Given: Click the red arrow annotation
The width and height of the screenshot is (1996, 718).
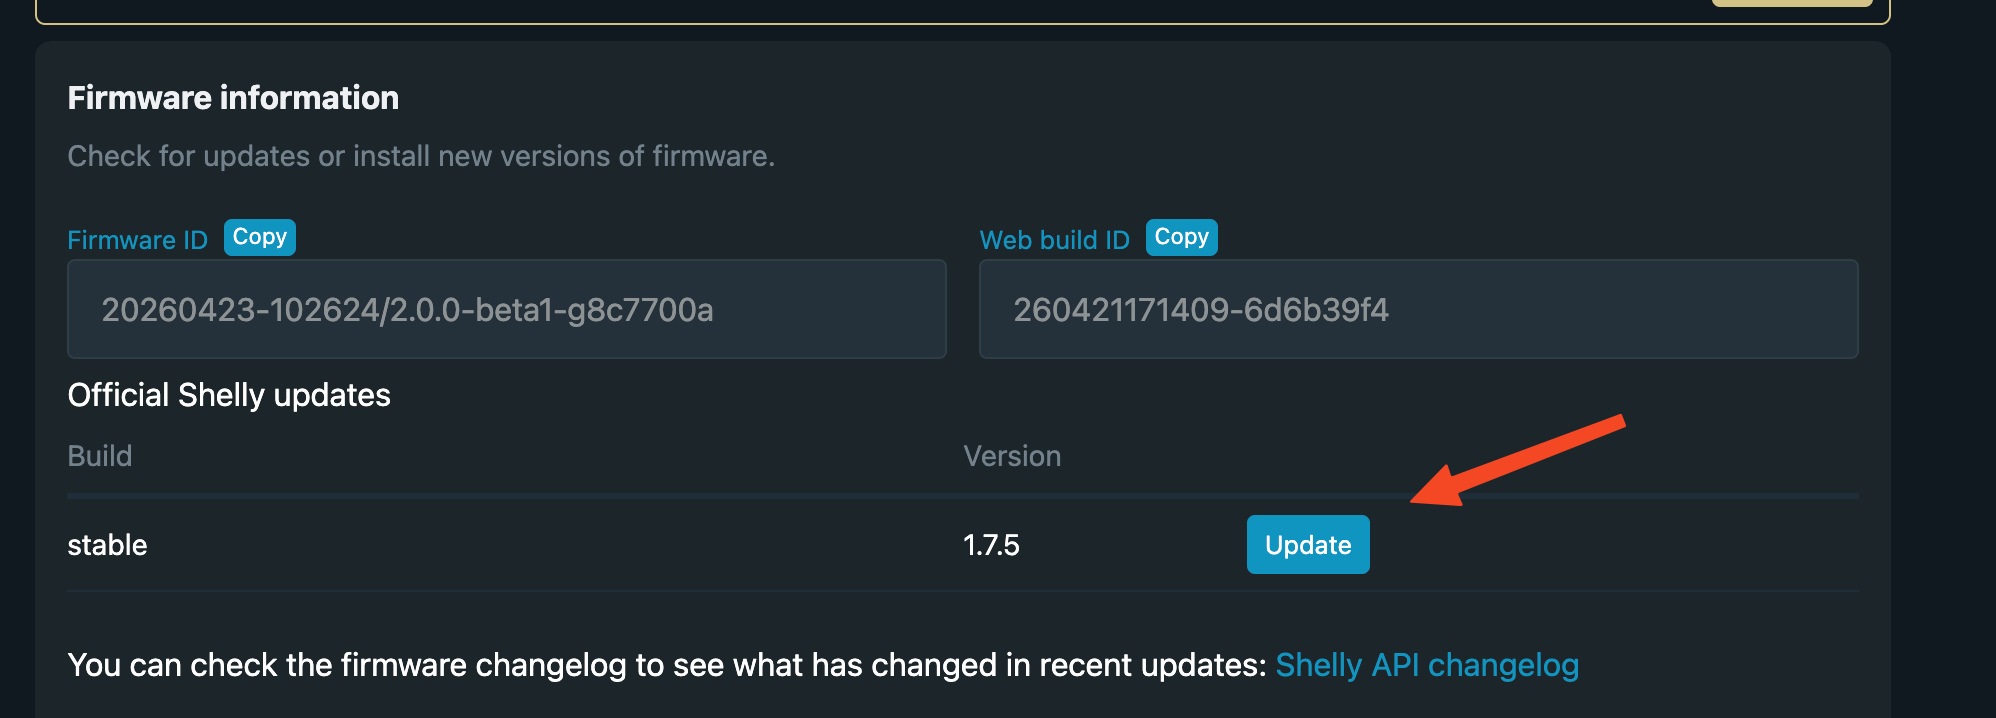Looking at the screenshot, I should (x=1518, y=461).
